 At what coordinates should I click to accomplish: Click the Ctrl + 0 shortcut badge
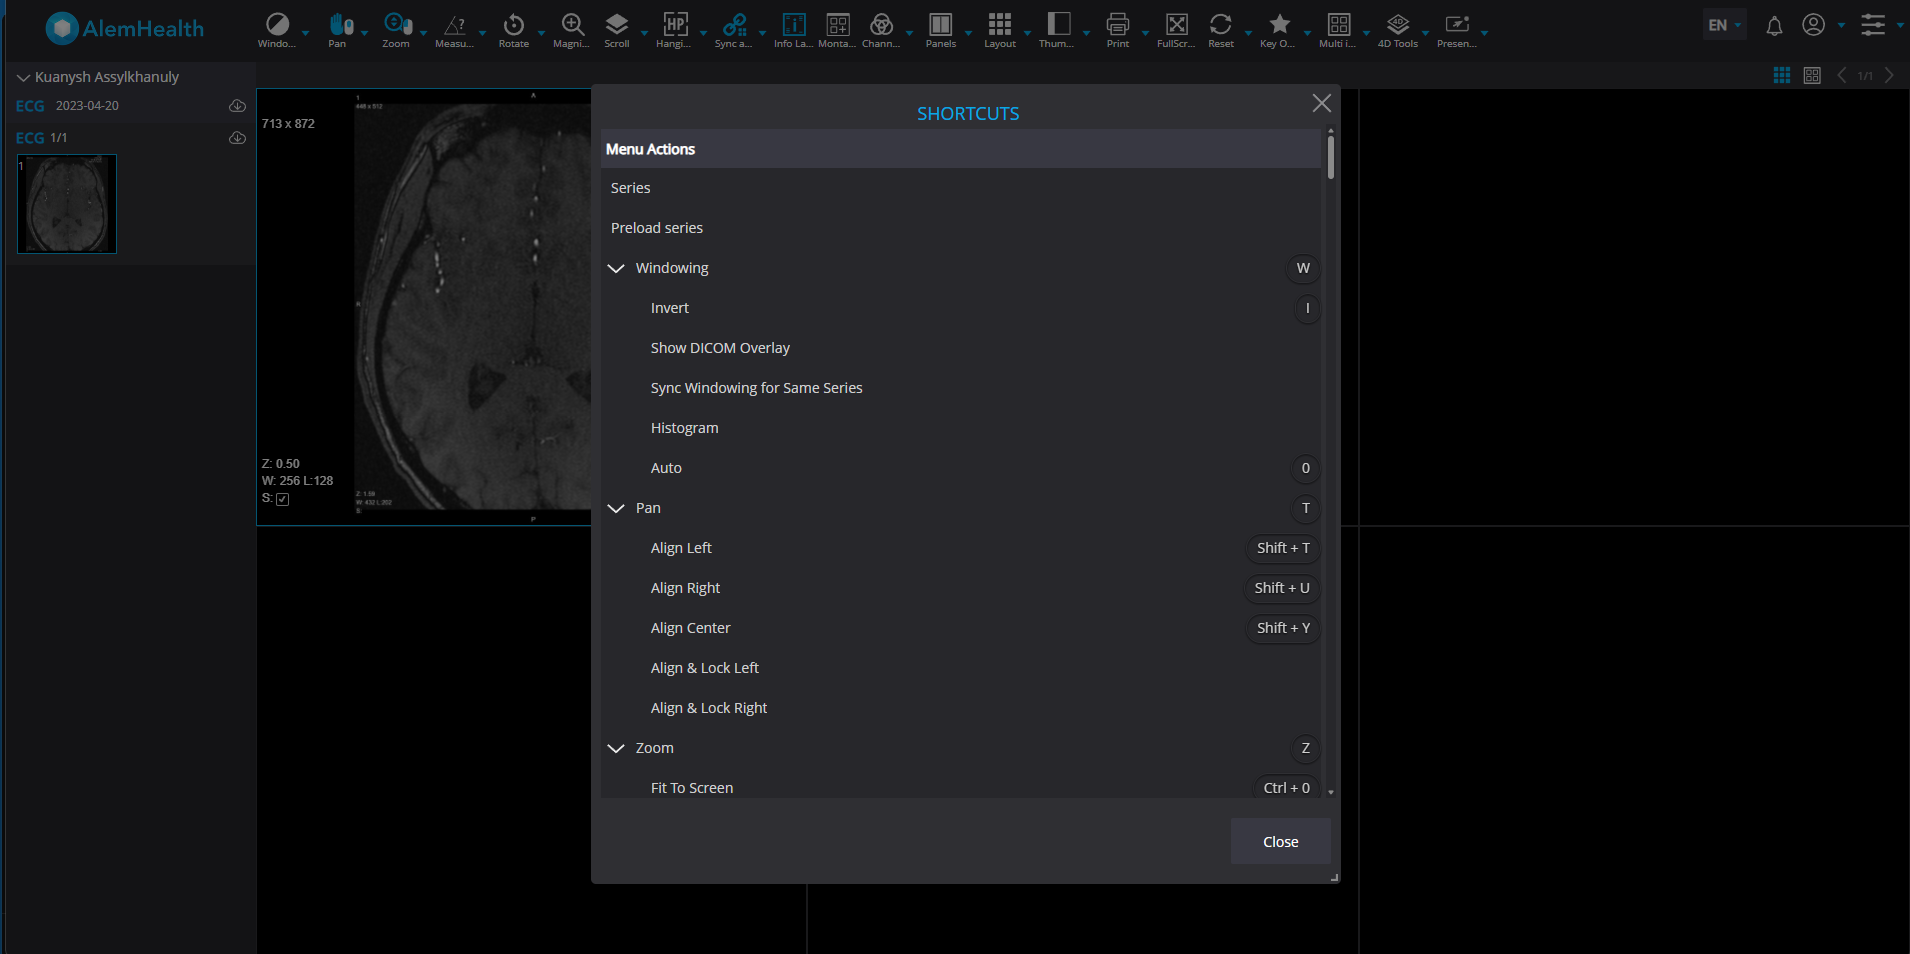click(1286, 788)
